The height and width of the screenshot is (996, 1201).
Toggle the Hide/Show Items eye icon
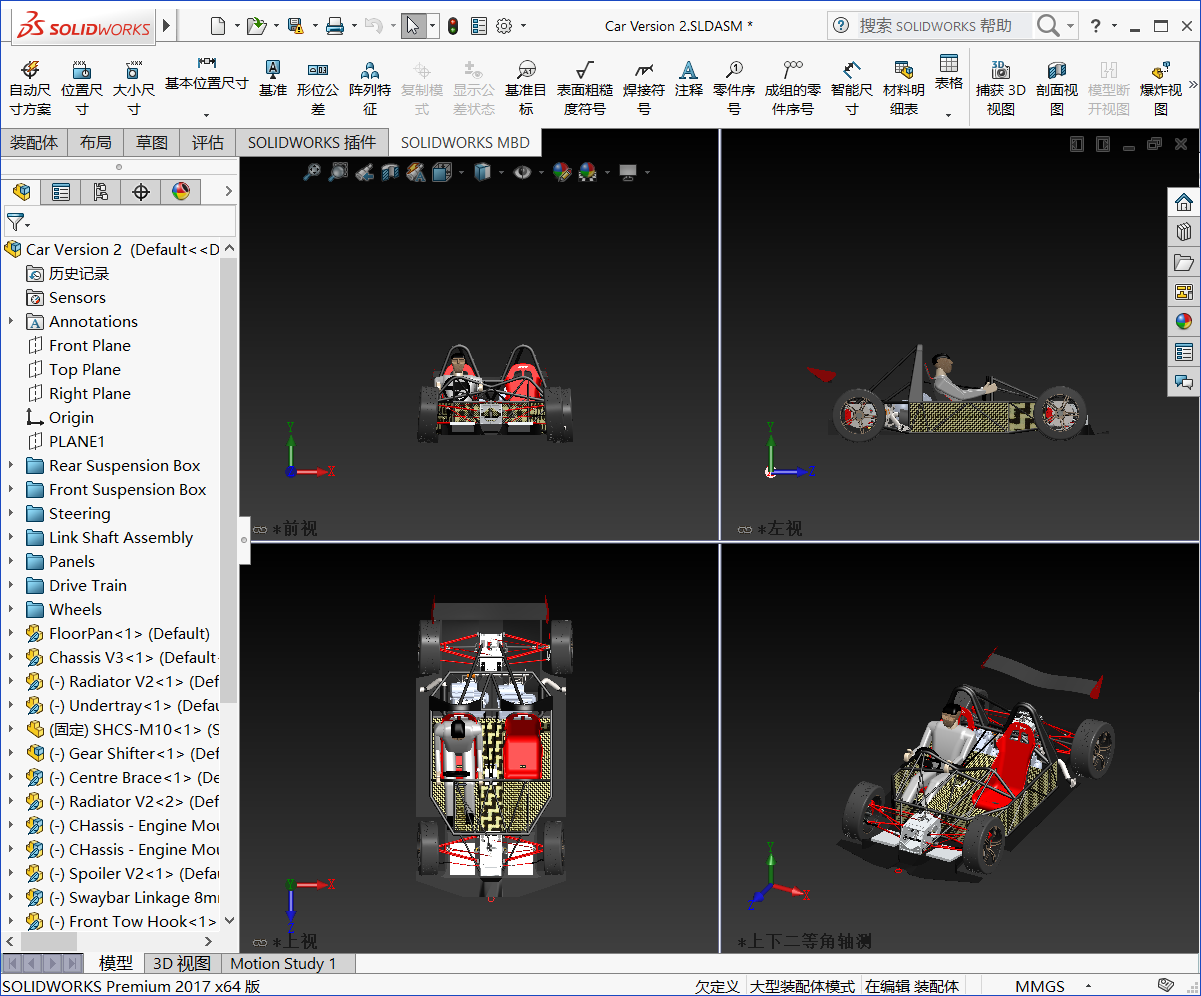pos(522,172)
